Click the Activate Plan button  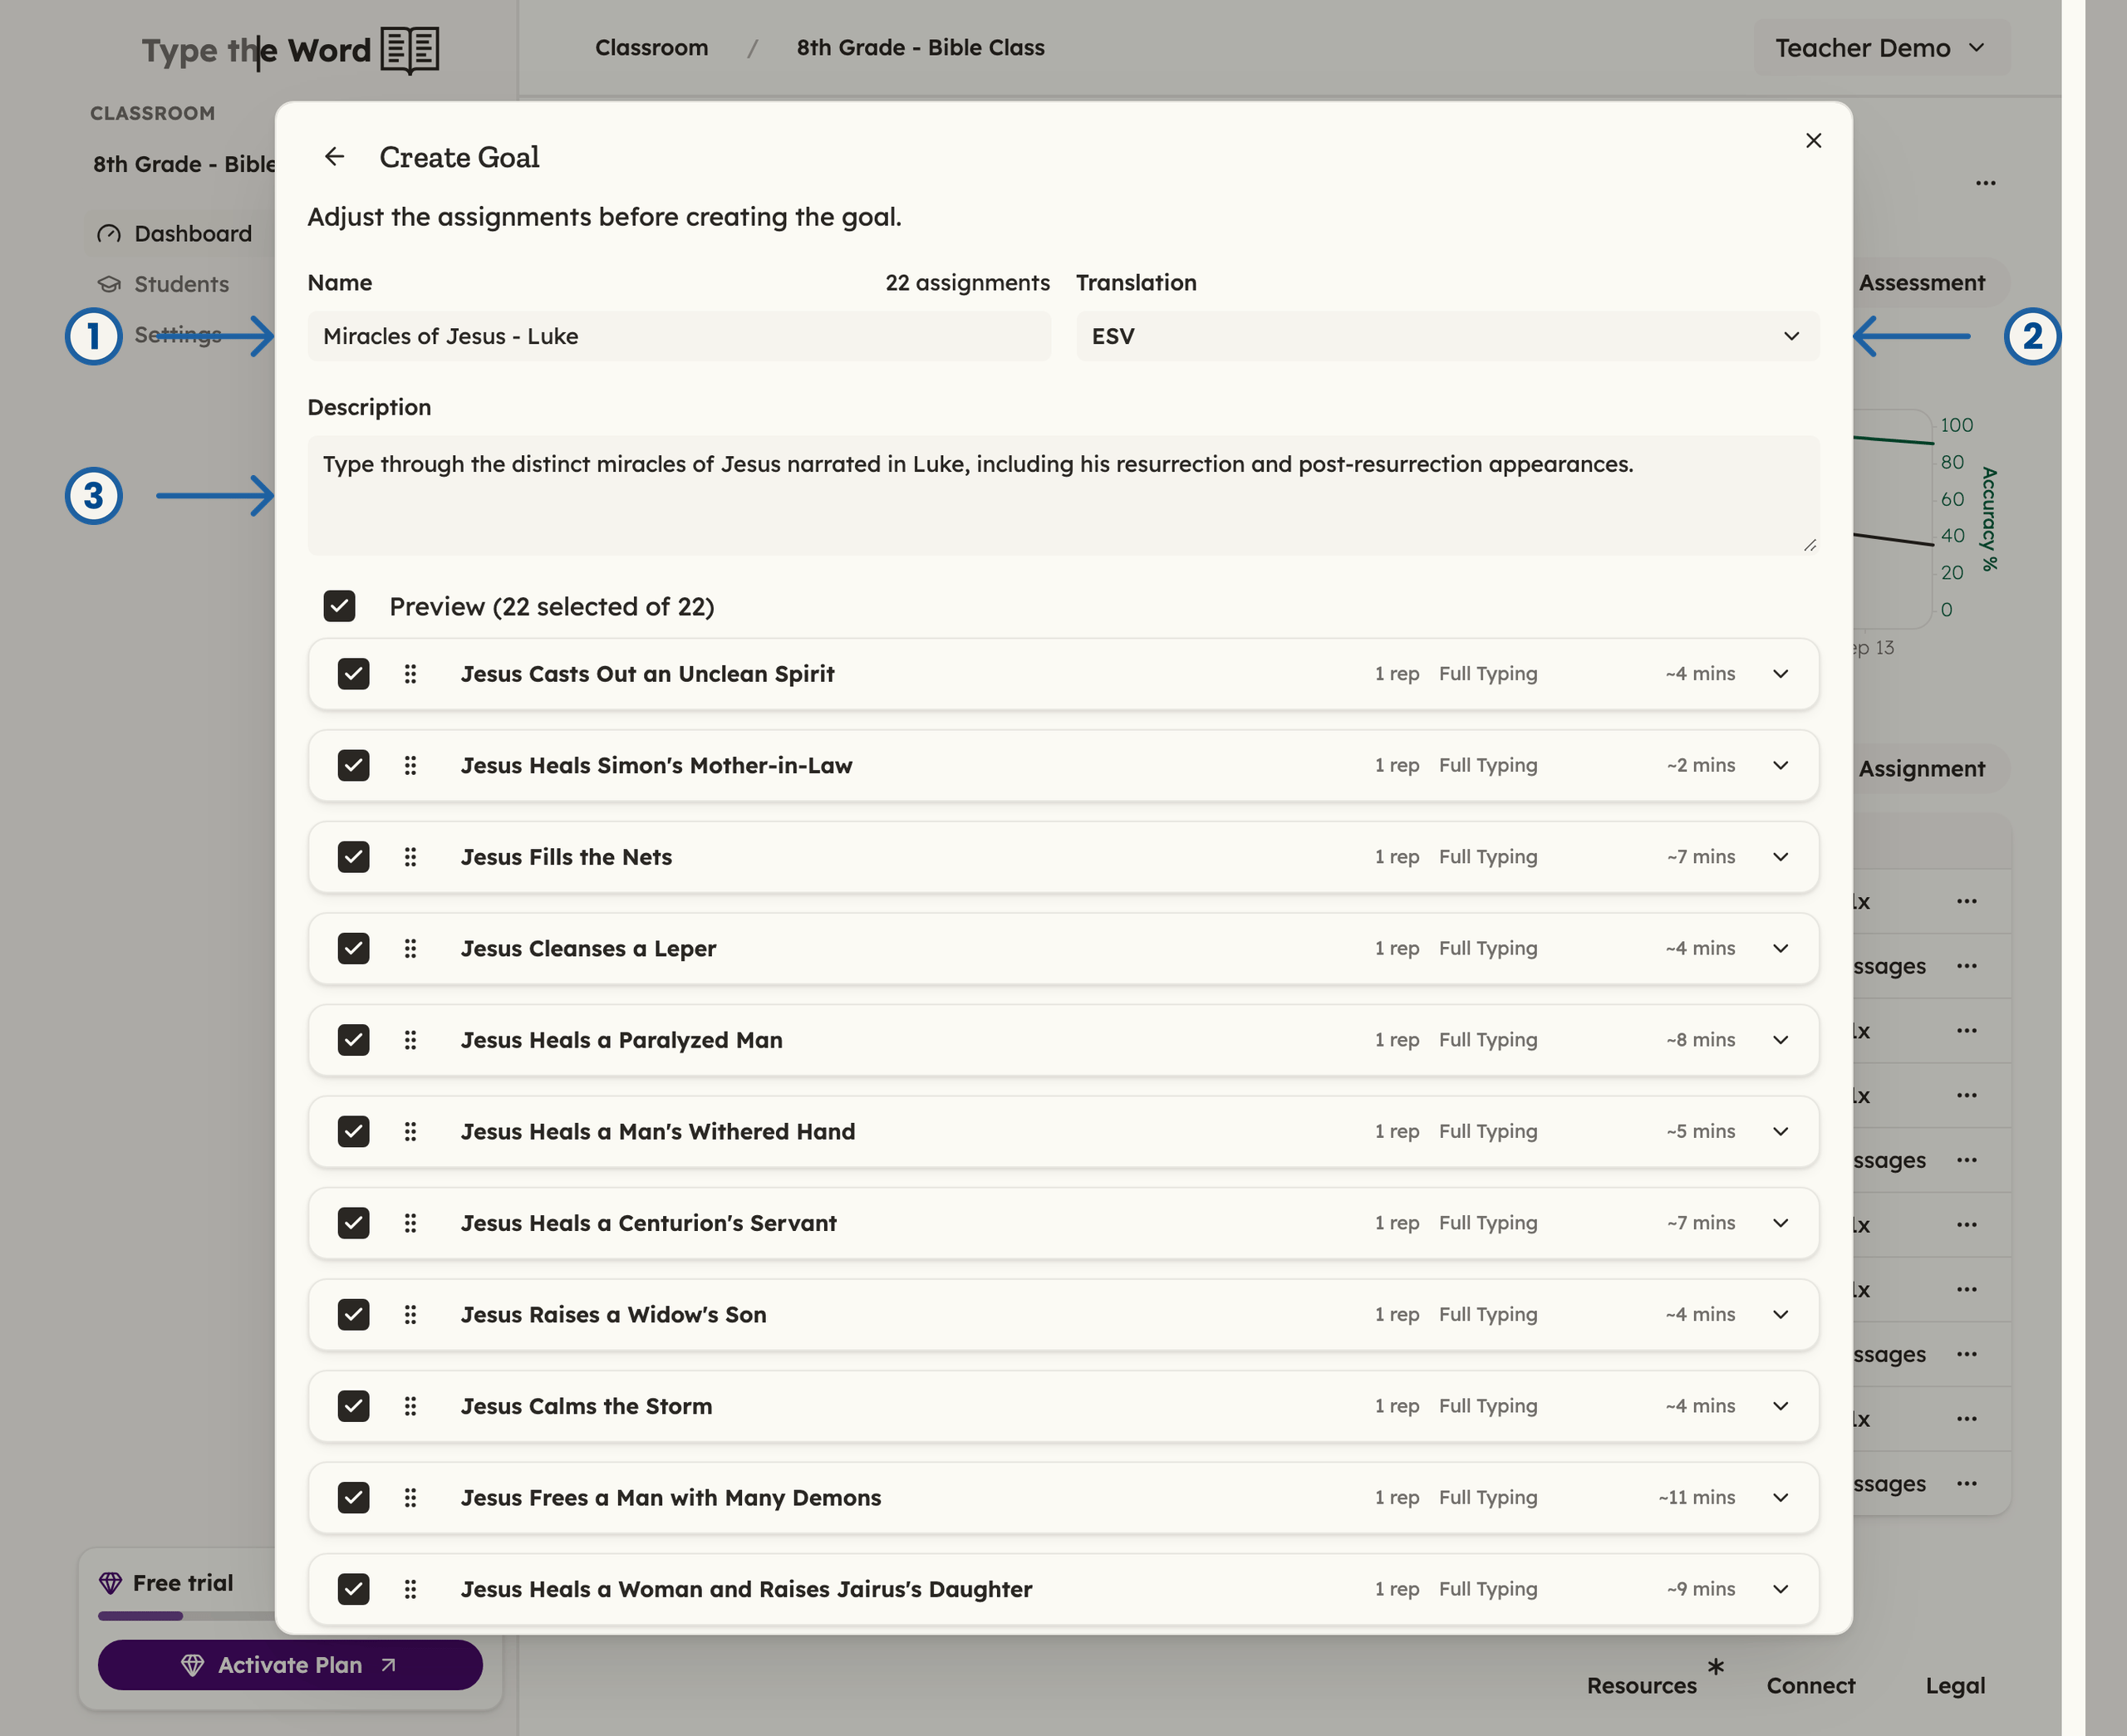tap(290, 1665)
